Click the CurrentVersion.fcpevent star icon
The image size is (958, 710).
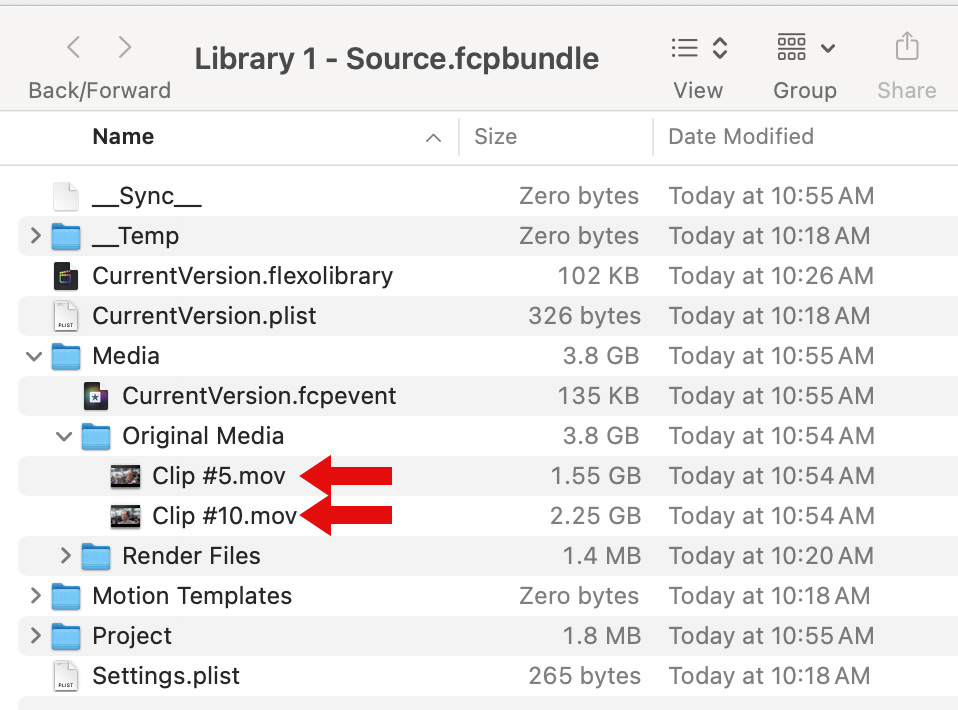click(x=96, y=396)
